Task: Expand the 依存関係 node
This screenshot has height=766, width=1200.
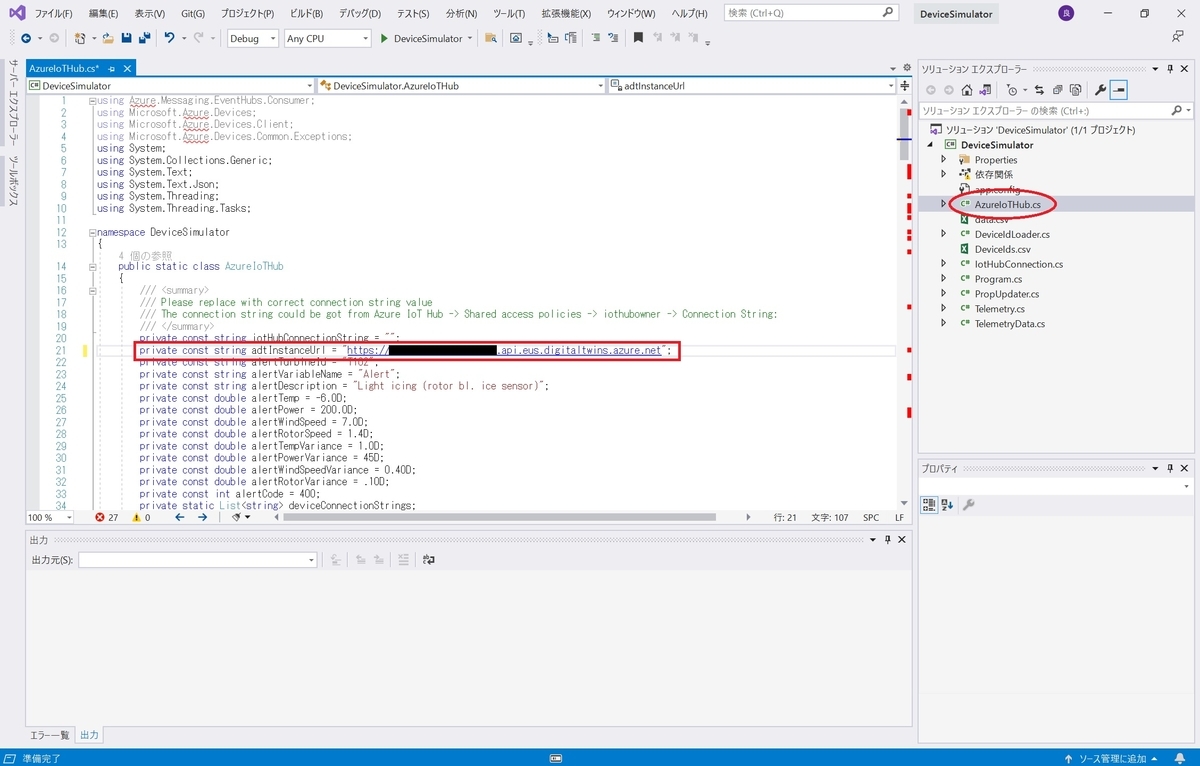Action: point(943,174)
